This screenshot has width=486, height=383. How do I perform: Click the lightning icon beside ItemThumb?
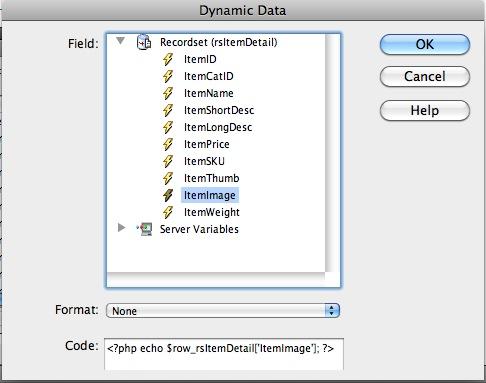[168, 178]
